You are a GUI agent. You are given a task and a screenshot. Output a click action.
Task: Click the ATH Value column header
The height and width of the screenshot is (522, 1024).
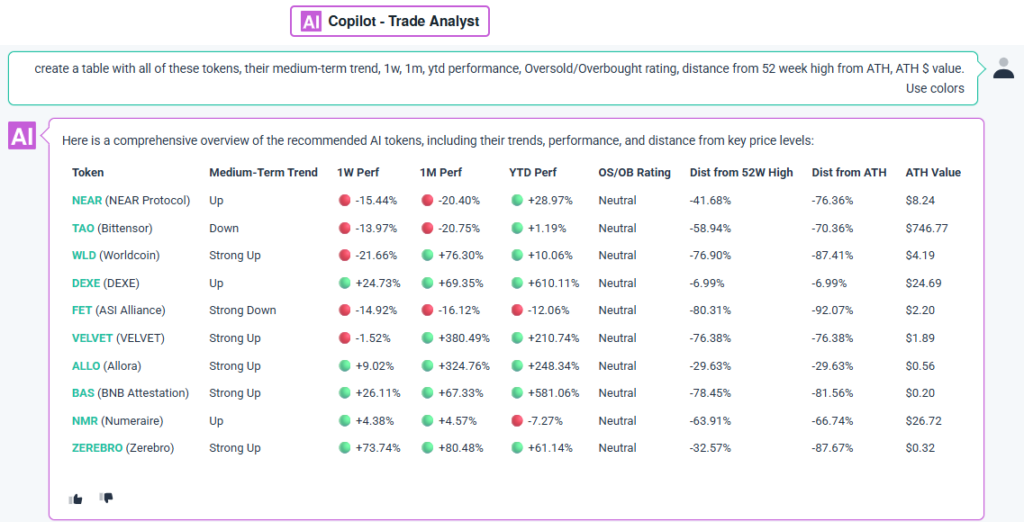click(933, 172)
